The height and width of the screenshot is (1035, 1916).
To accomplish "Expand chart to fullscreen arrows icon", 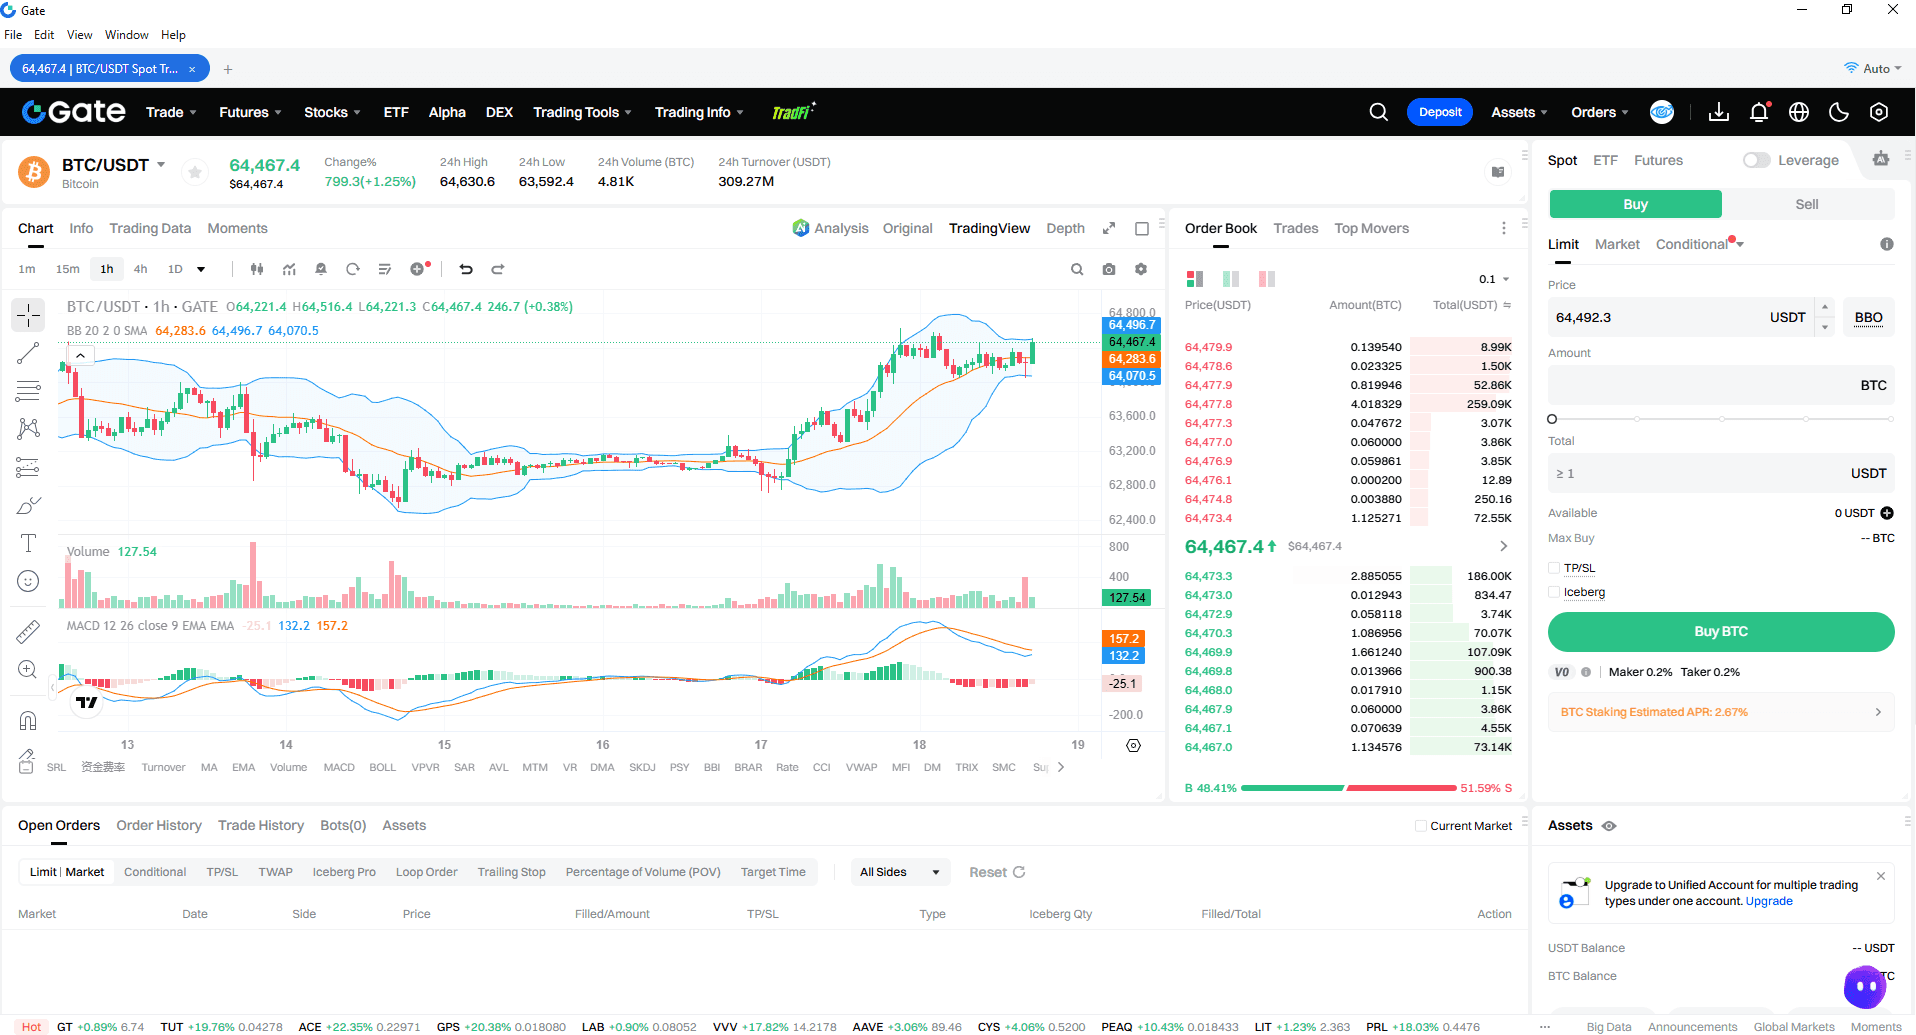I will point(1109,228).
